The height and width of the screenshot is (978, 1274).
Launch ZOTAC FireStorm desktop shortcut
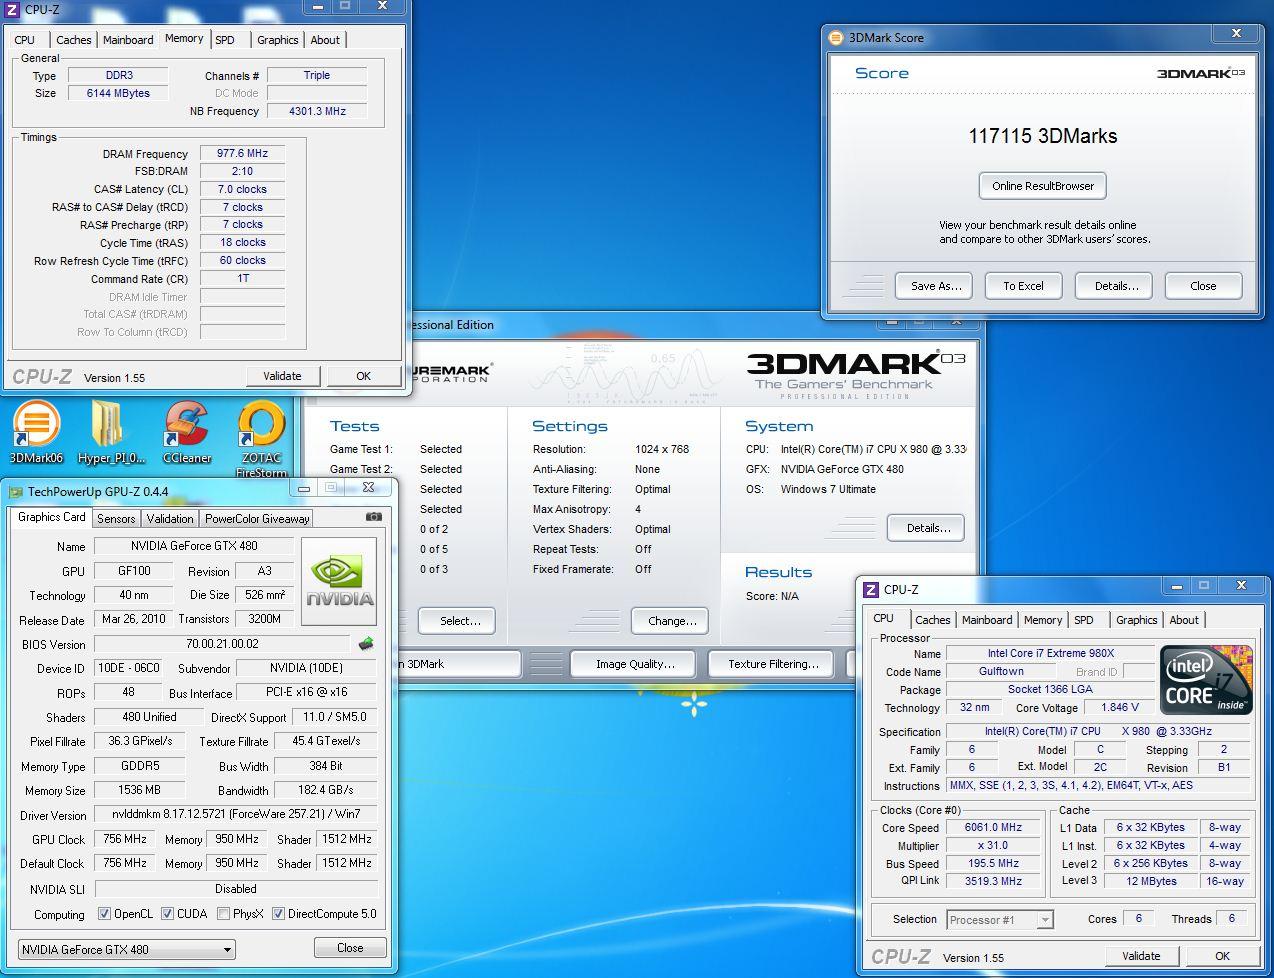tap(261, 440)
